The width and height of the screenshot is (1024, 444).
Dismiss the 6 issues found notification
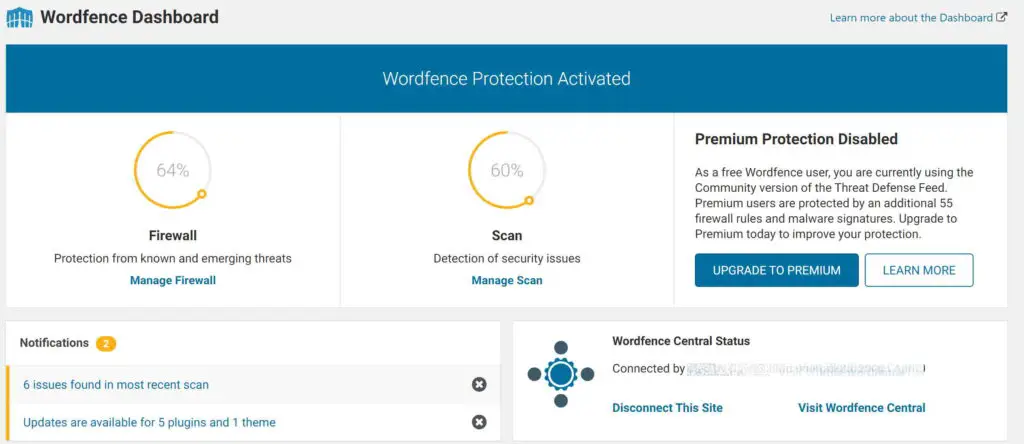479,385
